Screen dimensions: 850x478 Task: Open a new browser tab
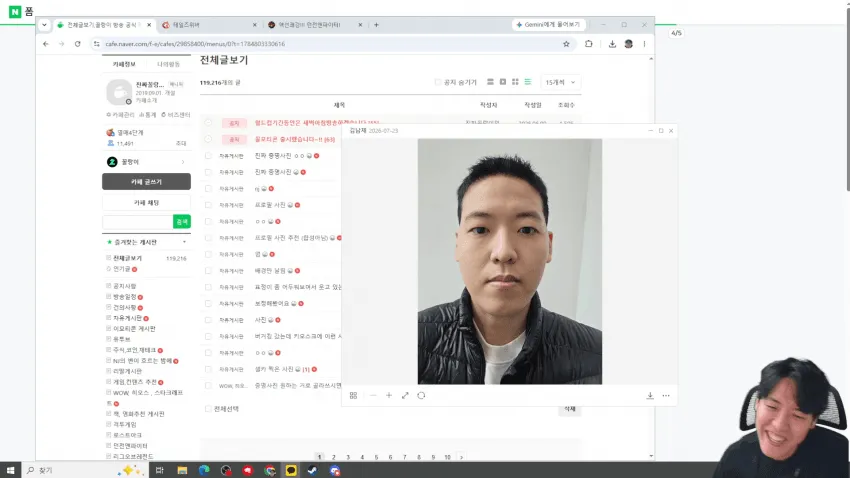pos(376,25)
